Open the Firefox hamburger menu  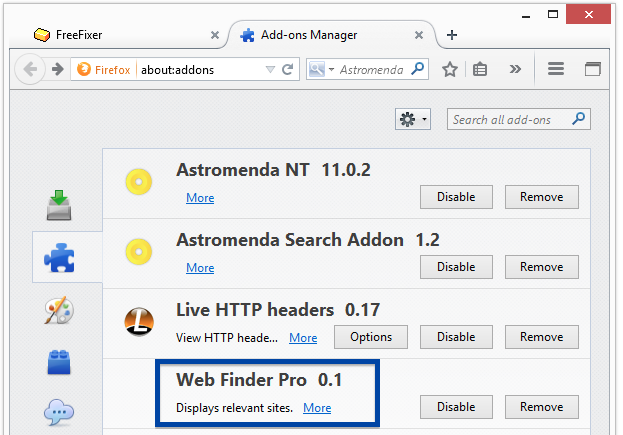(555, 69)
